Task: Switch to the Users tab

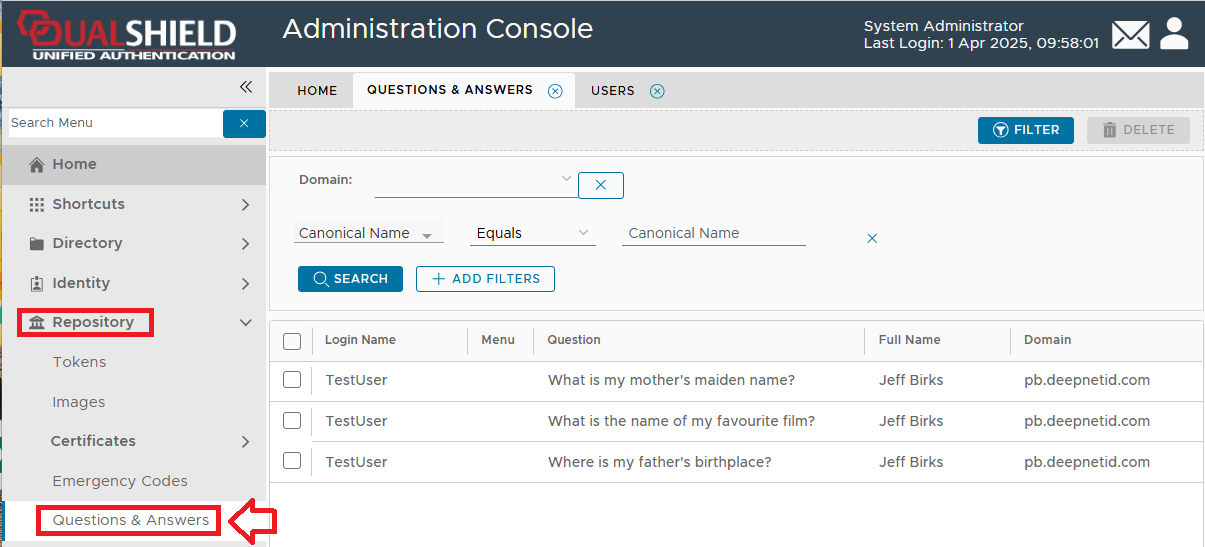Action: click(612, 91)
